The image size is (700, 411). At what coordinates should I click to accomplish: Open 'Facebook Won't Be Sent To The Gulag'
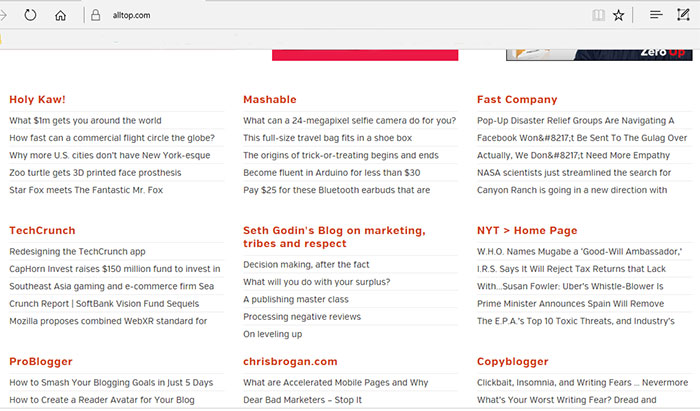[x=582, y=138]
